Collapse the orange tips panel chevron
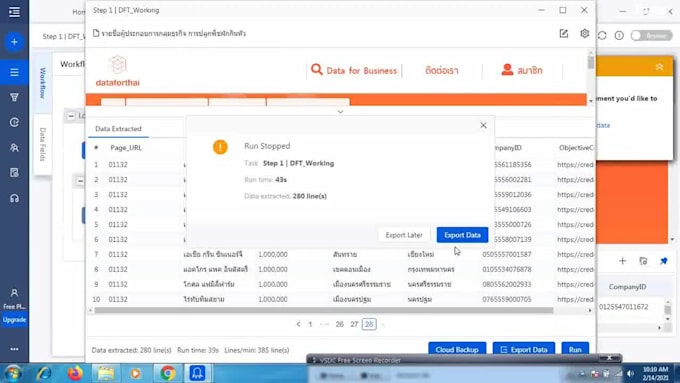This screenshot has height=383, width=680. coord(659,67)
